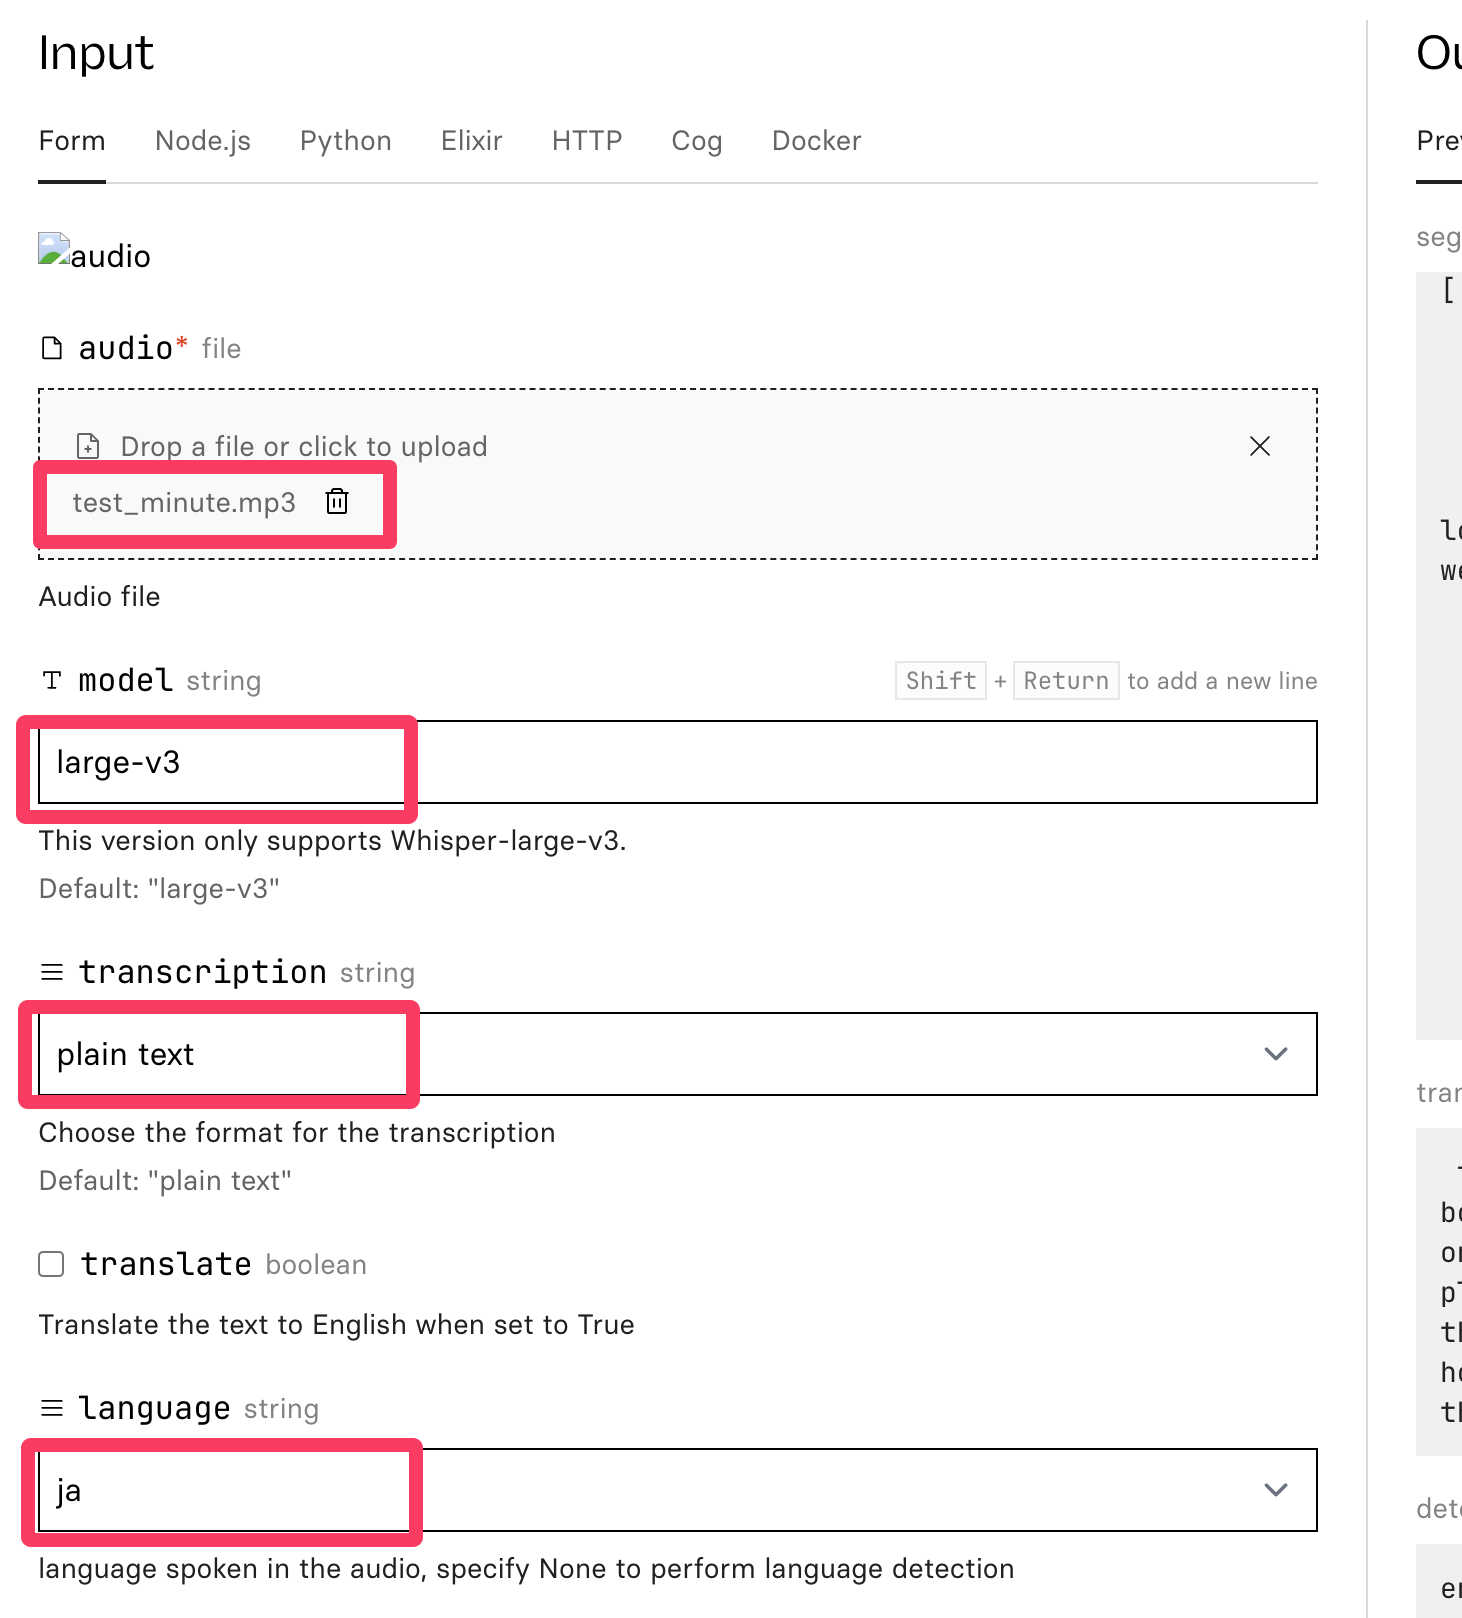Clear upload area with X icon
The height and width of the screenshot is (1618, 1462).
[1259, 446]
